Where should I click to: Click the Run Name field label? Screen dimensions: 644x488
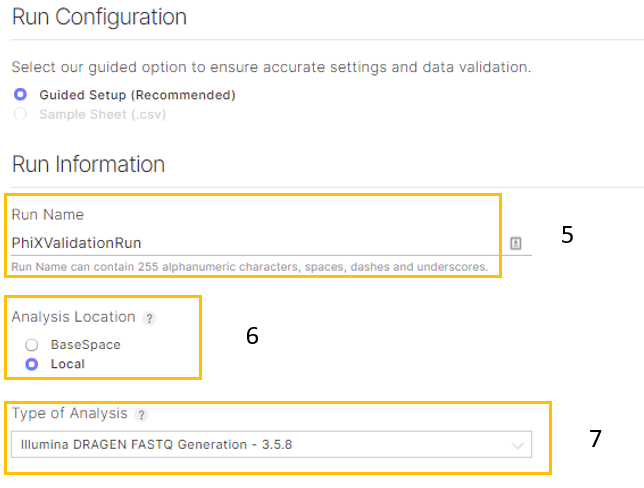coord(47,214)
